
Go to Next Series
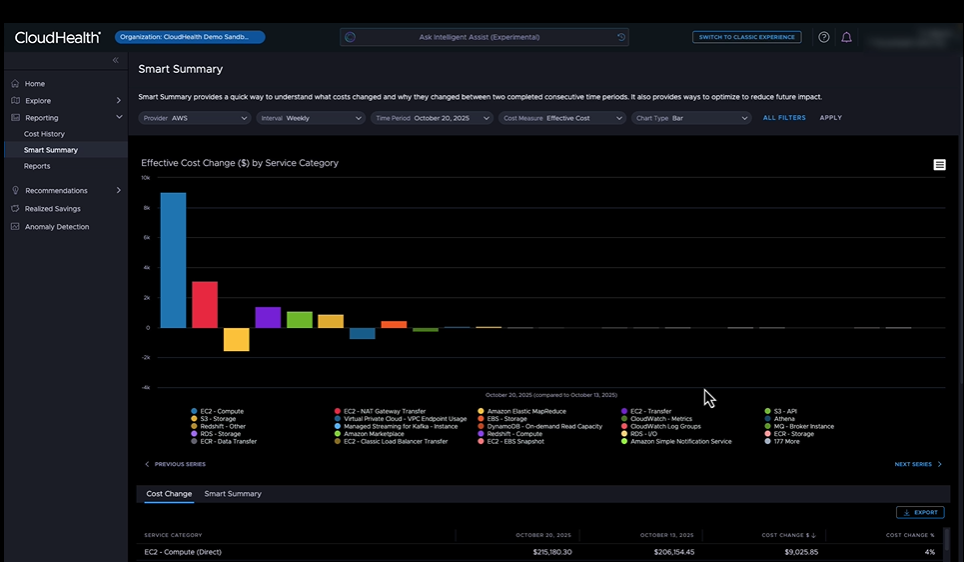click(x=917, y=464)
